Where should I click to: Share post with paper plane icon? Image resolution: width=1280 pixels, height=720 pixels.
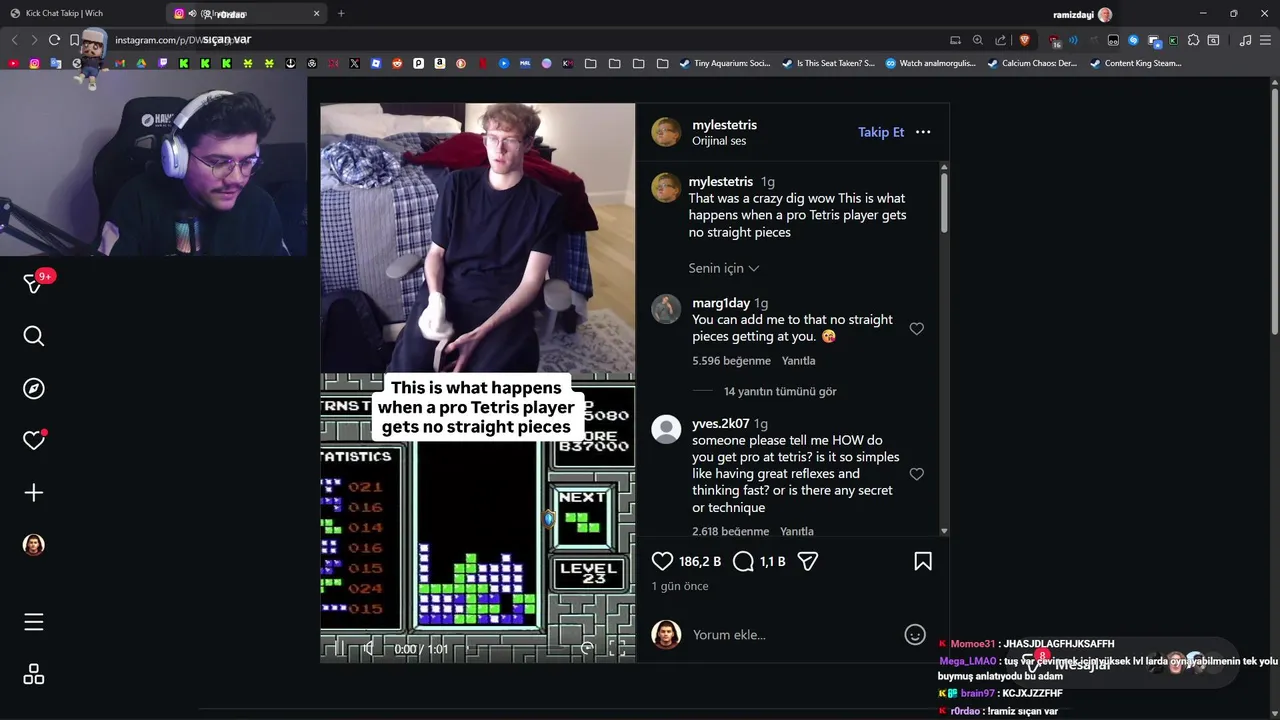[x=808, y=561]
